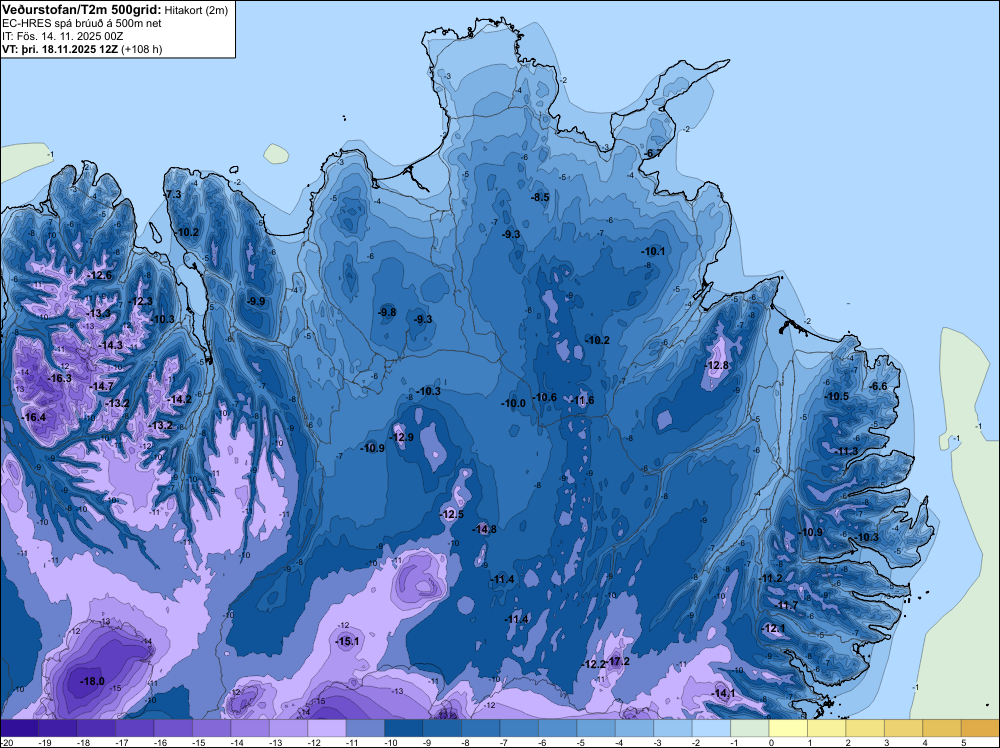Click the 4 tick on the bottom color scale
Viewport: 1000px width, 748px height.
(x=923, y=742)
